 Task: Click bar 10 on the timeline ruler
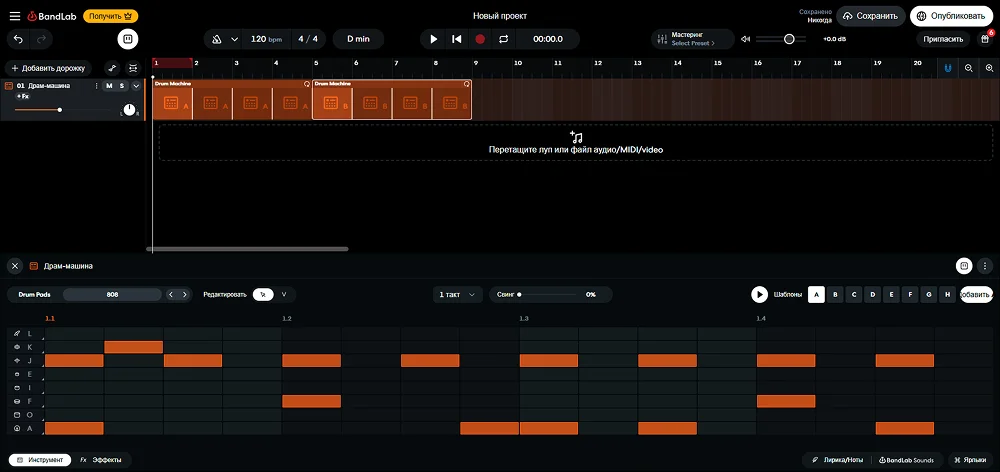pyautogui.click(x=517, y=63)
